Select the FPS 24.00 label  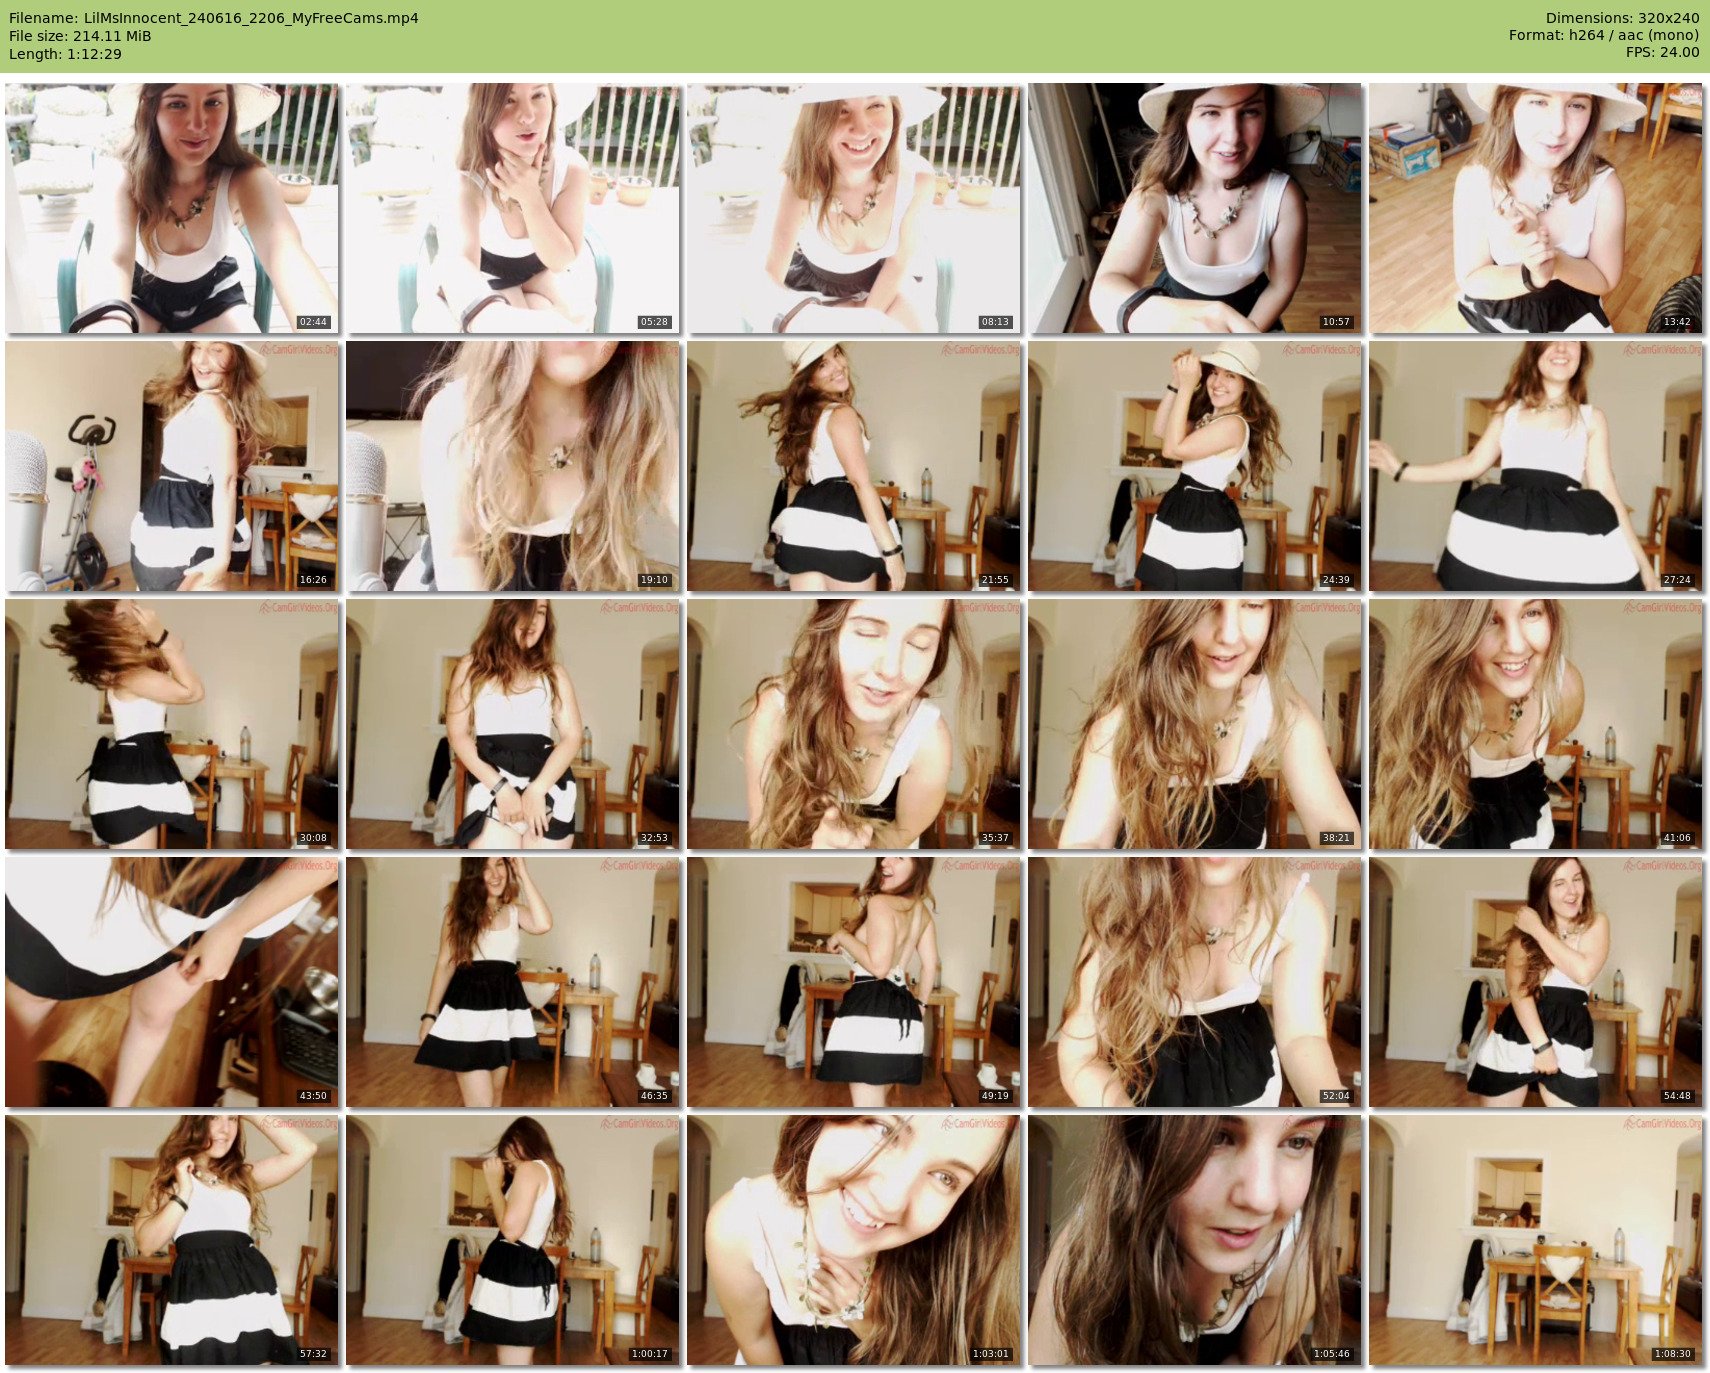tap(1662, 52)
